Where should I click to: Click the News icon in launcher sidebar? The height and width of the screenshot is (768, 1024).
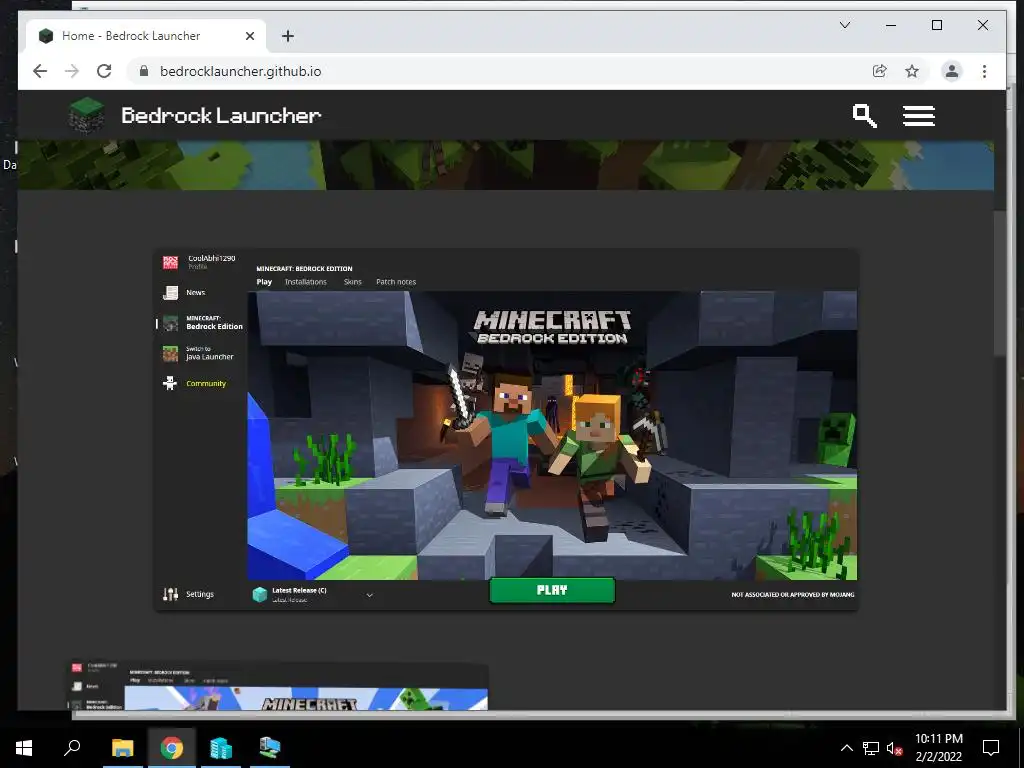click(170, 293)
